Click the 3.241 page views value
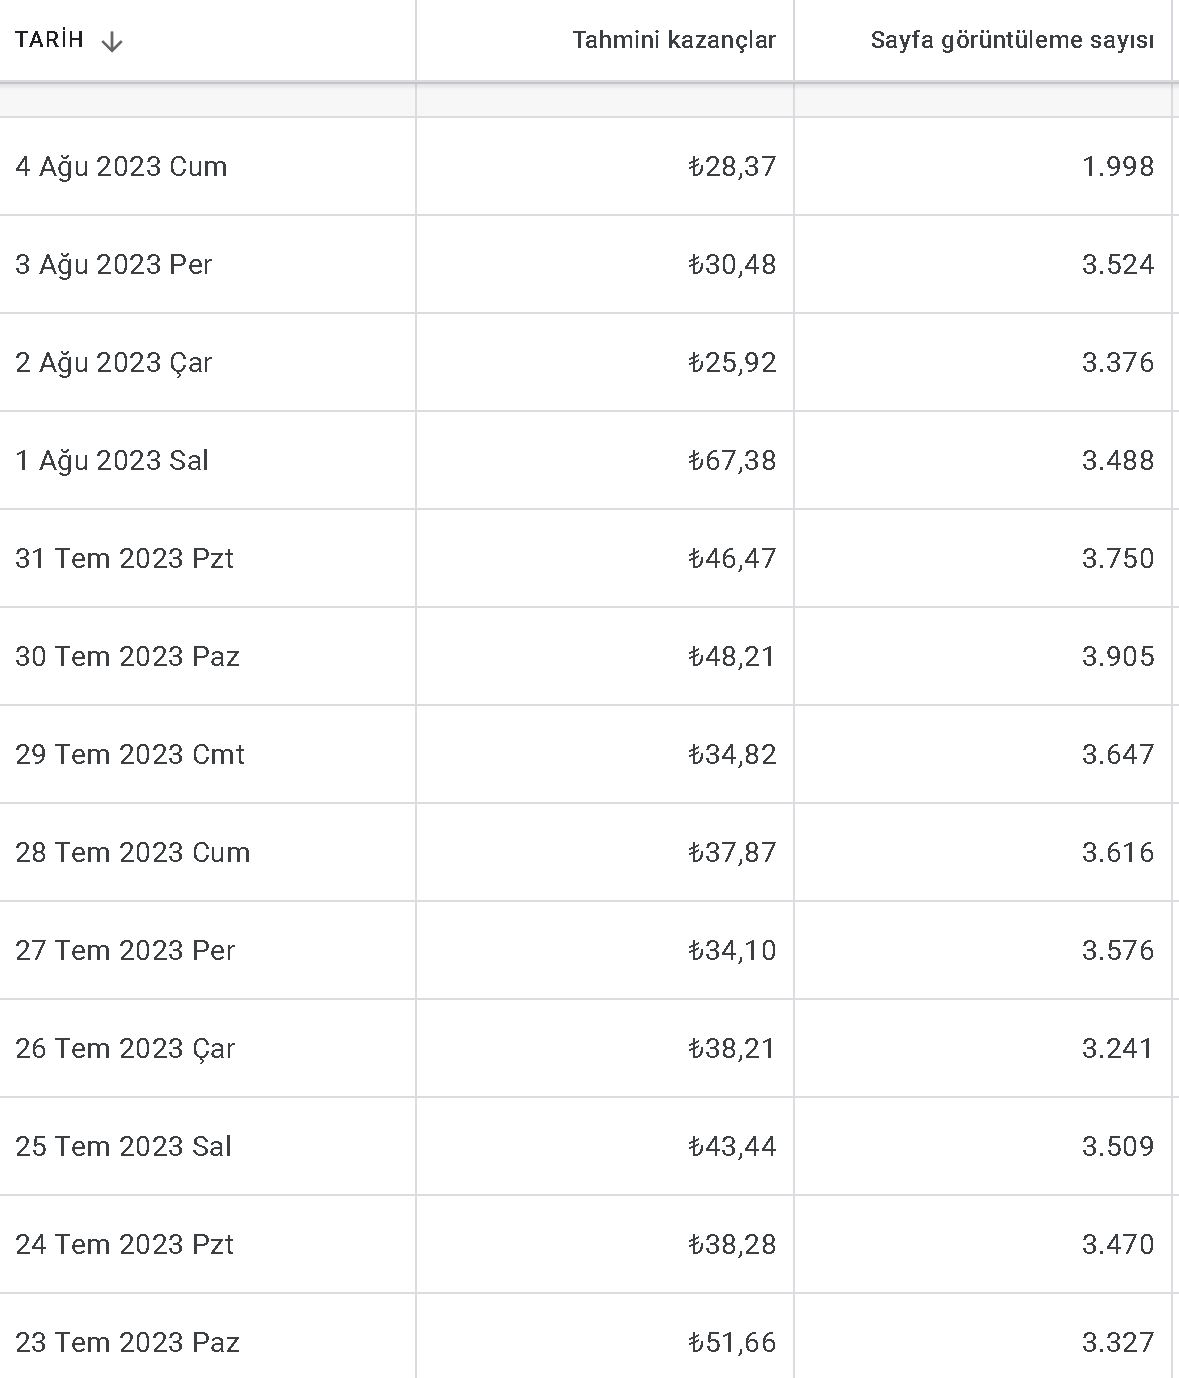 (x=1118, y=1048)
